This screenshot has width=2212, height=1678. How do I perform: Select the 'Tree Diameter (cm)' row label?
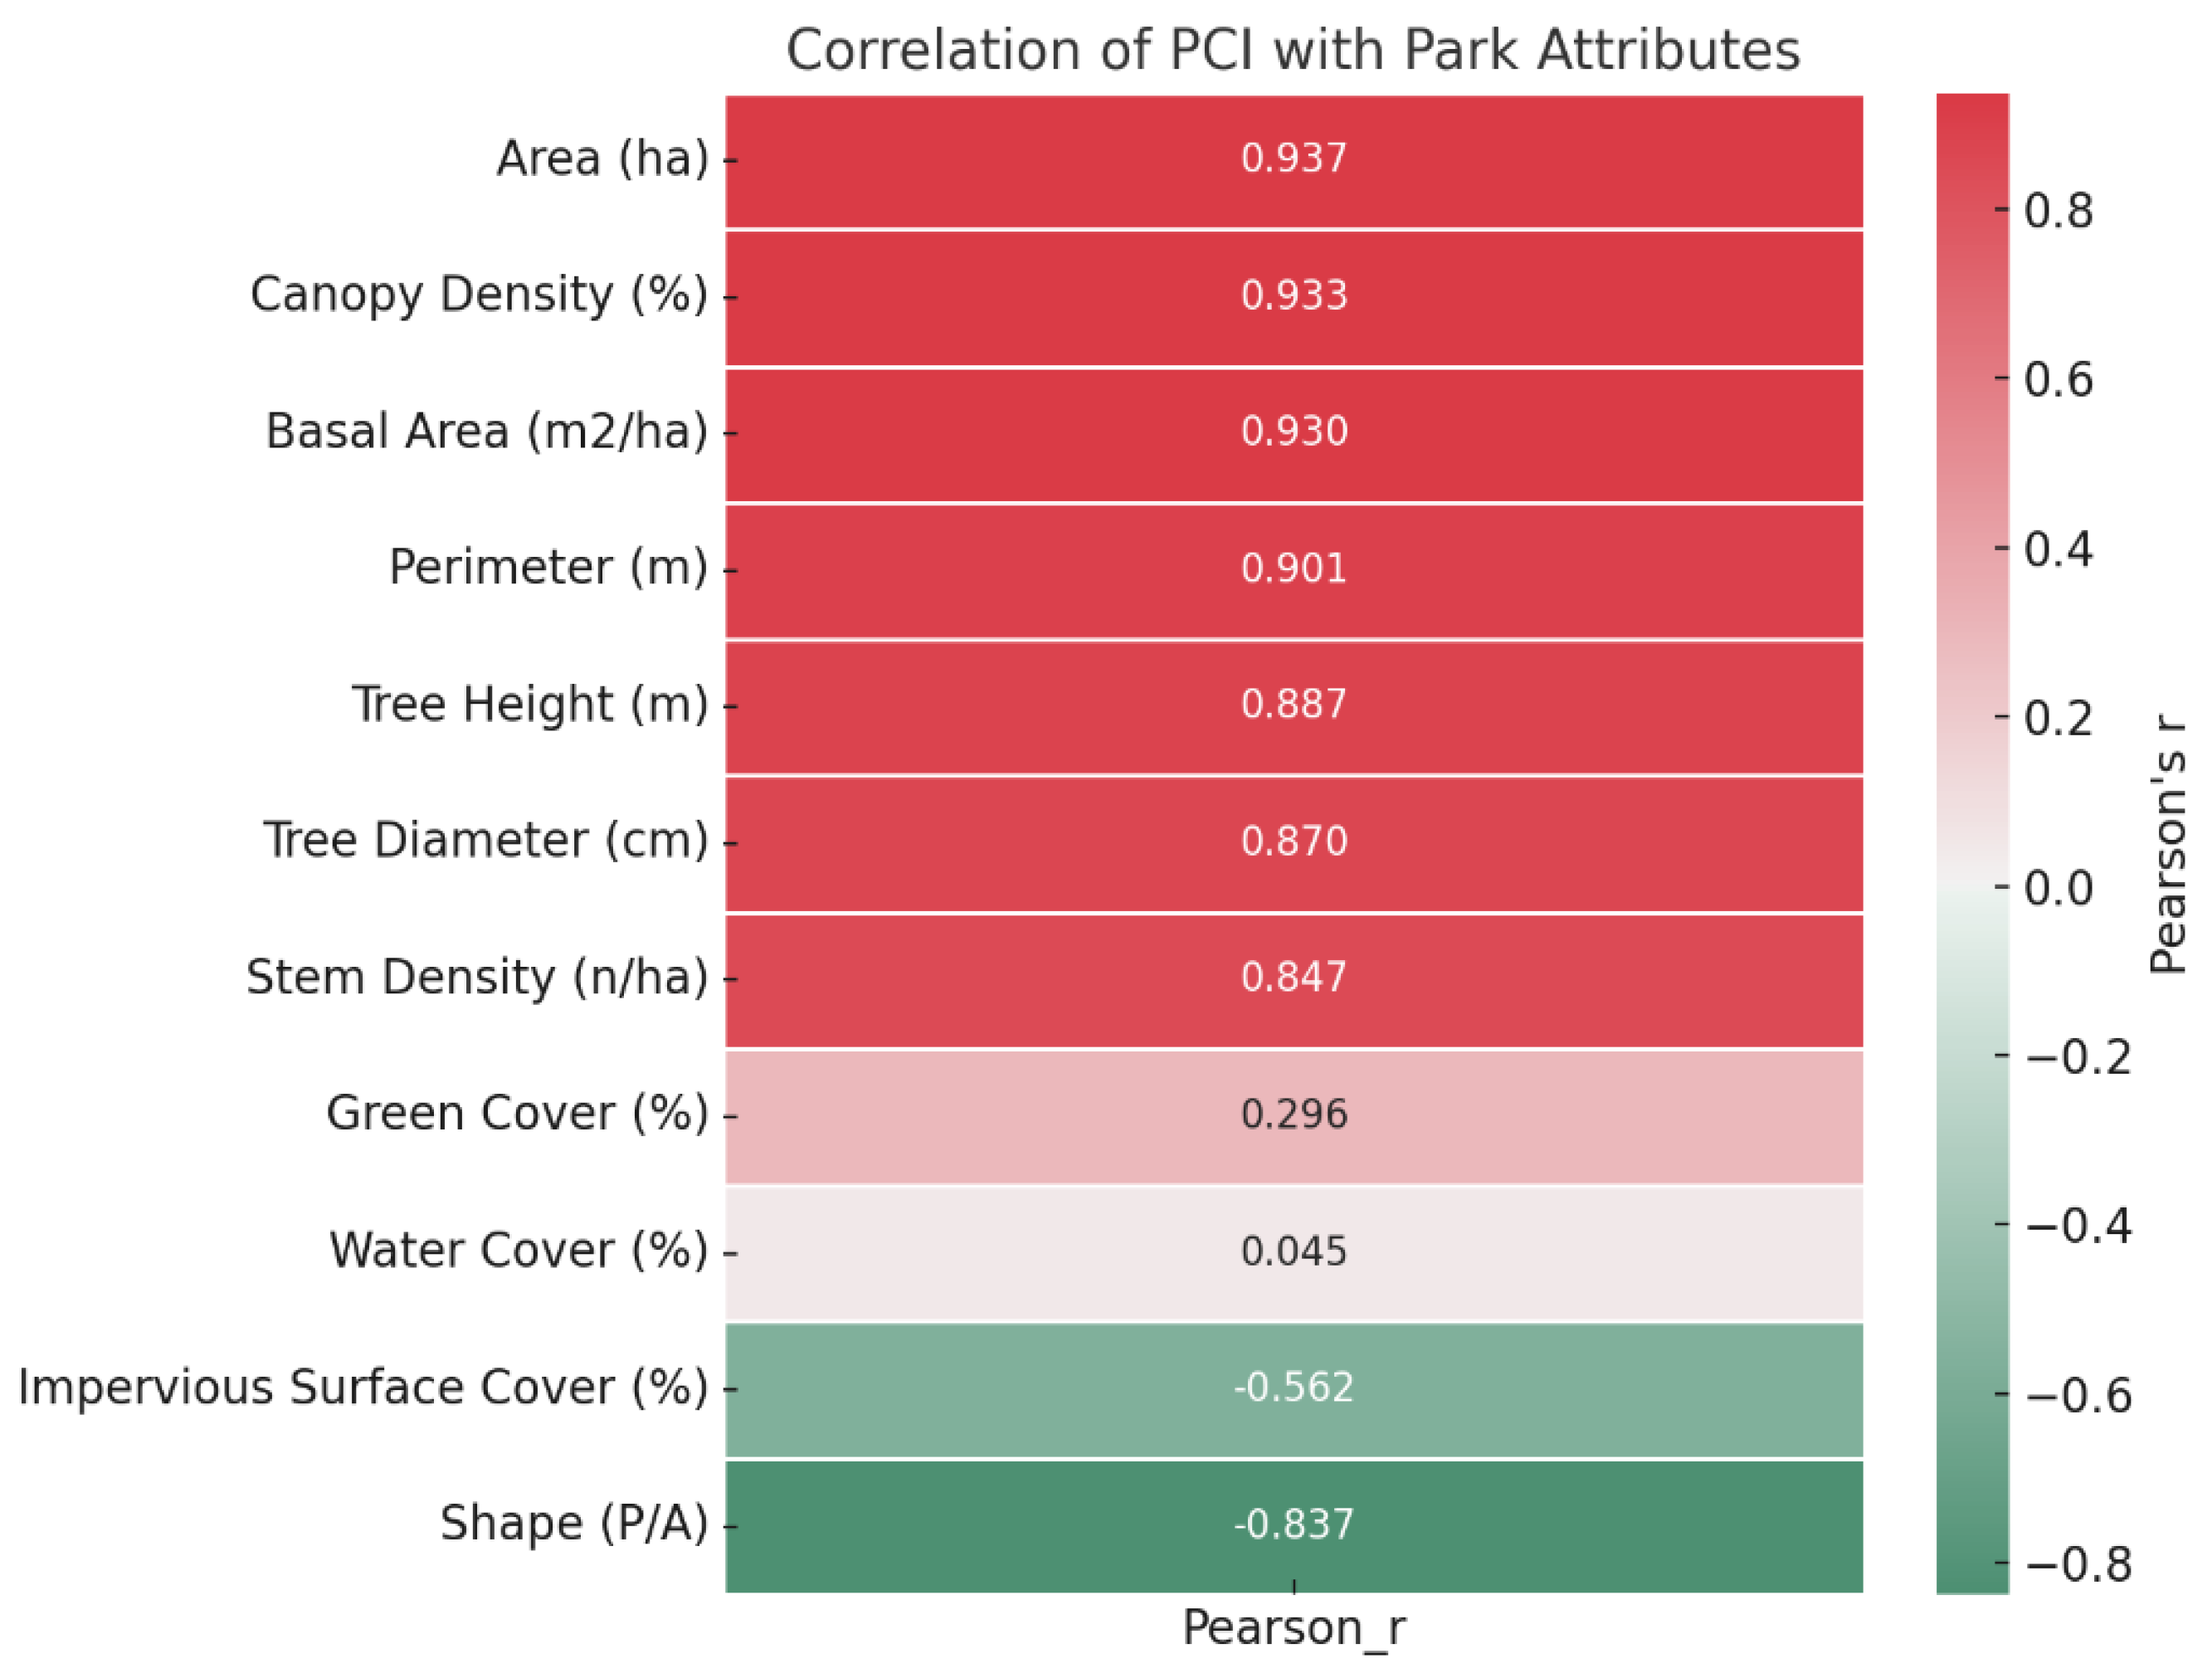click(x=485, y=841)
